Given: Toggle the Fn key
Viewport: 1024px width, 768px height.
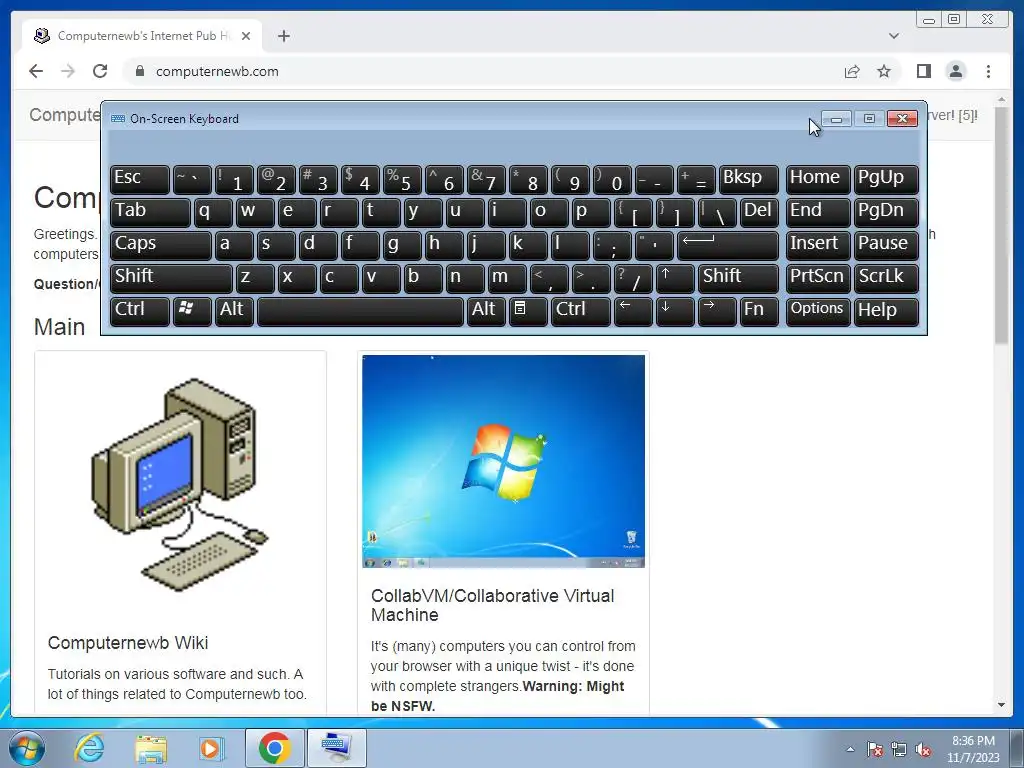Looking at the screenshot, I should pos(759,311).
